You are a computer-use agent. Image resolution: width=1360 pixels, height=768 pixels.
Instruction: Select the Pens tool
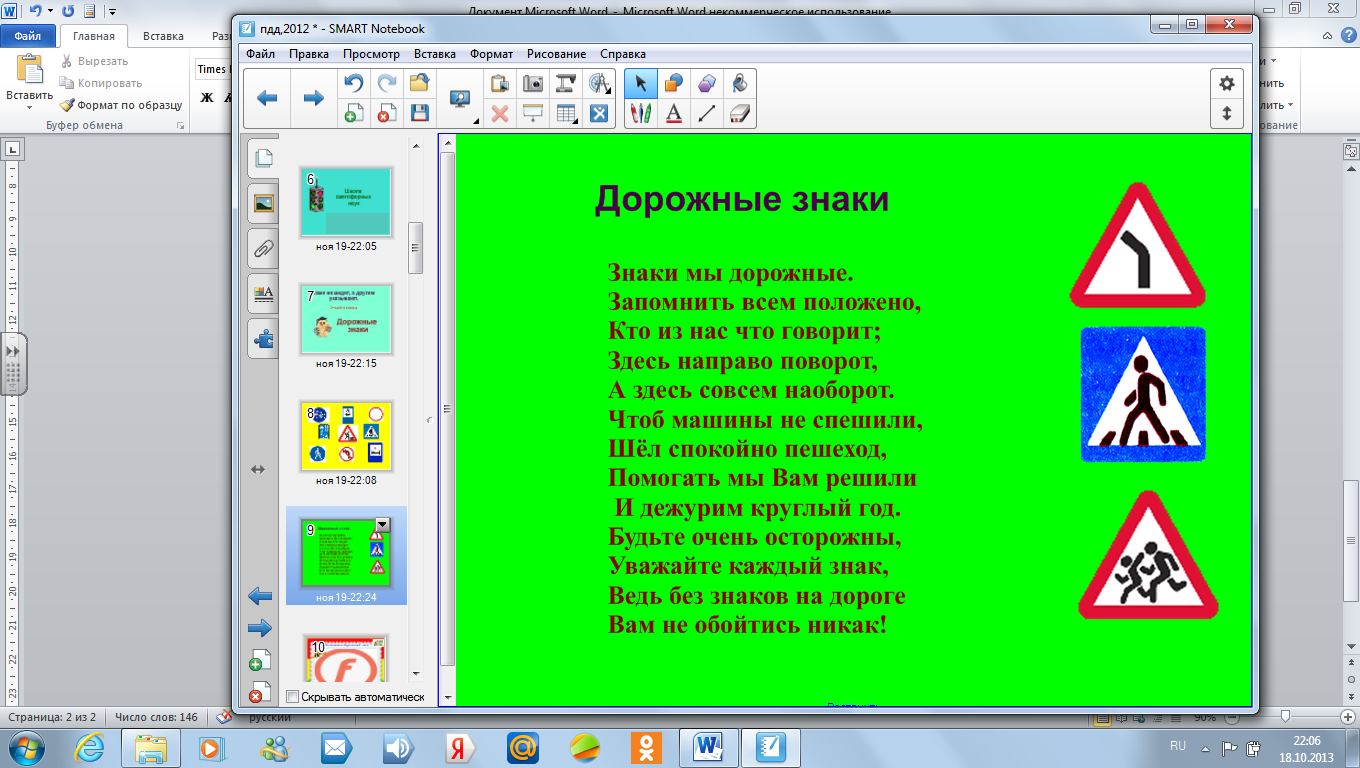(x=641, y=113)
